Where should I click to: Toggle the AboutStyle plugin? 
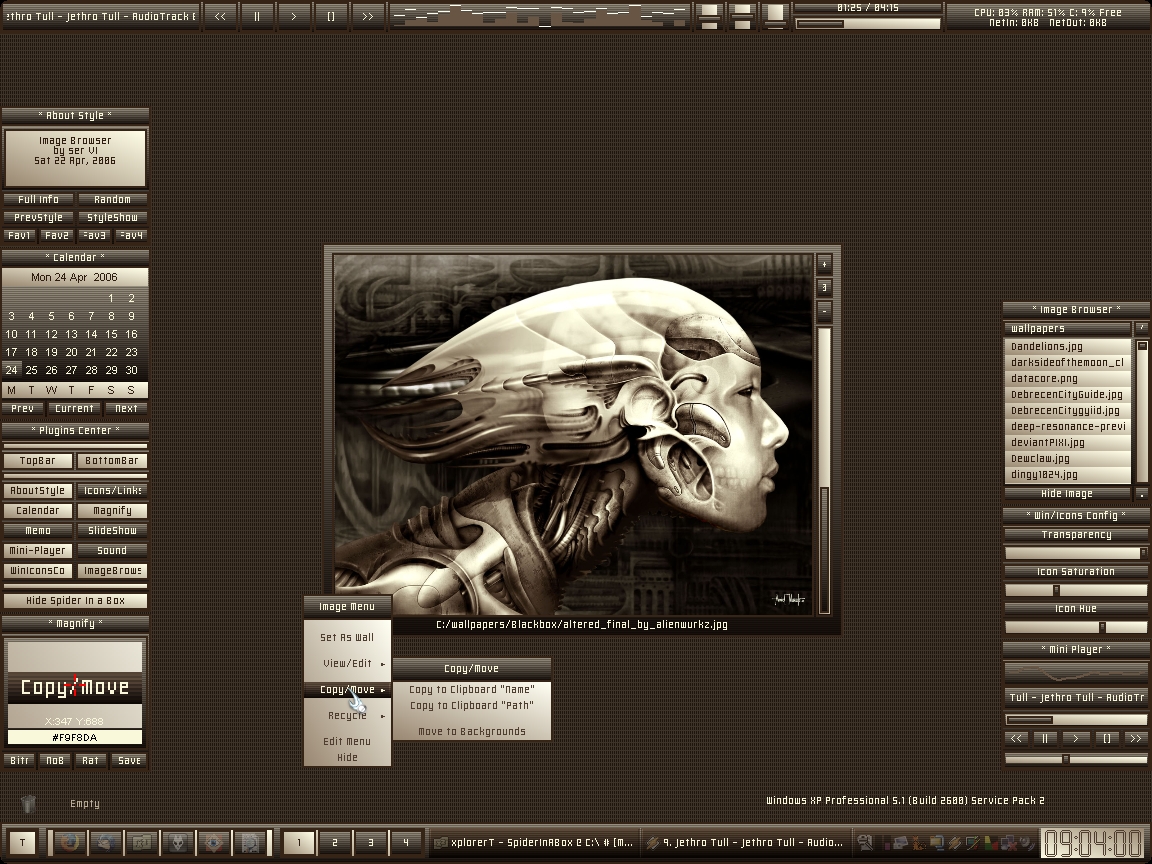point(37,491)
